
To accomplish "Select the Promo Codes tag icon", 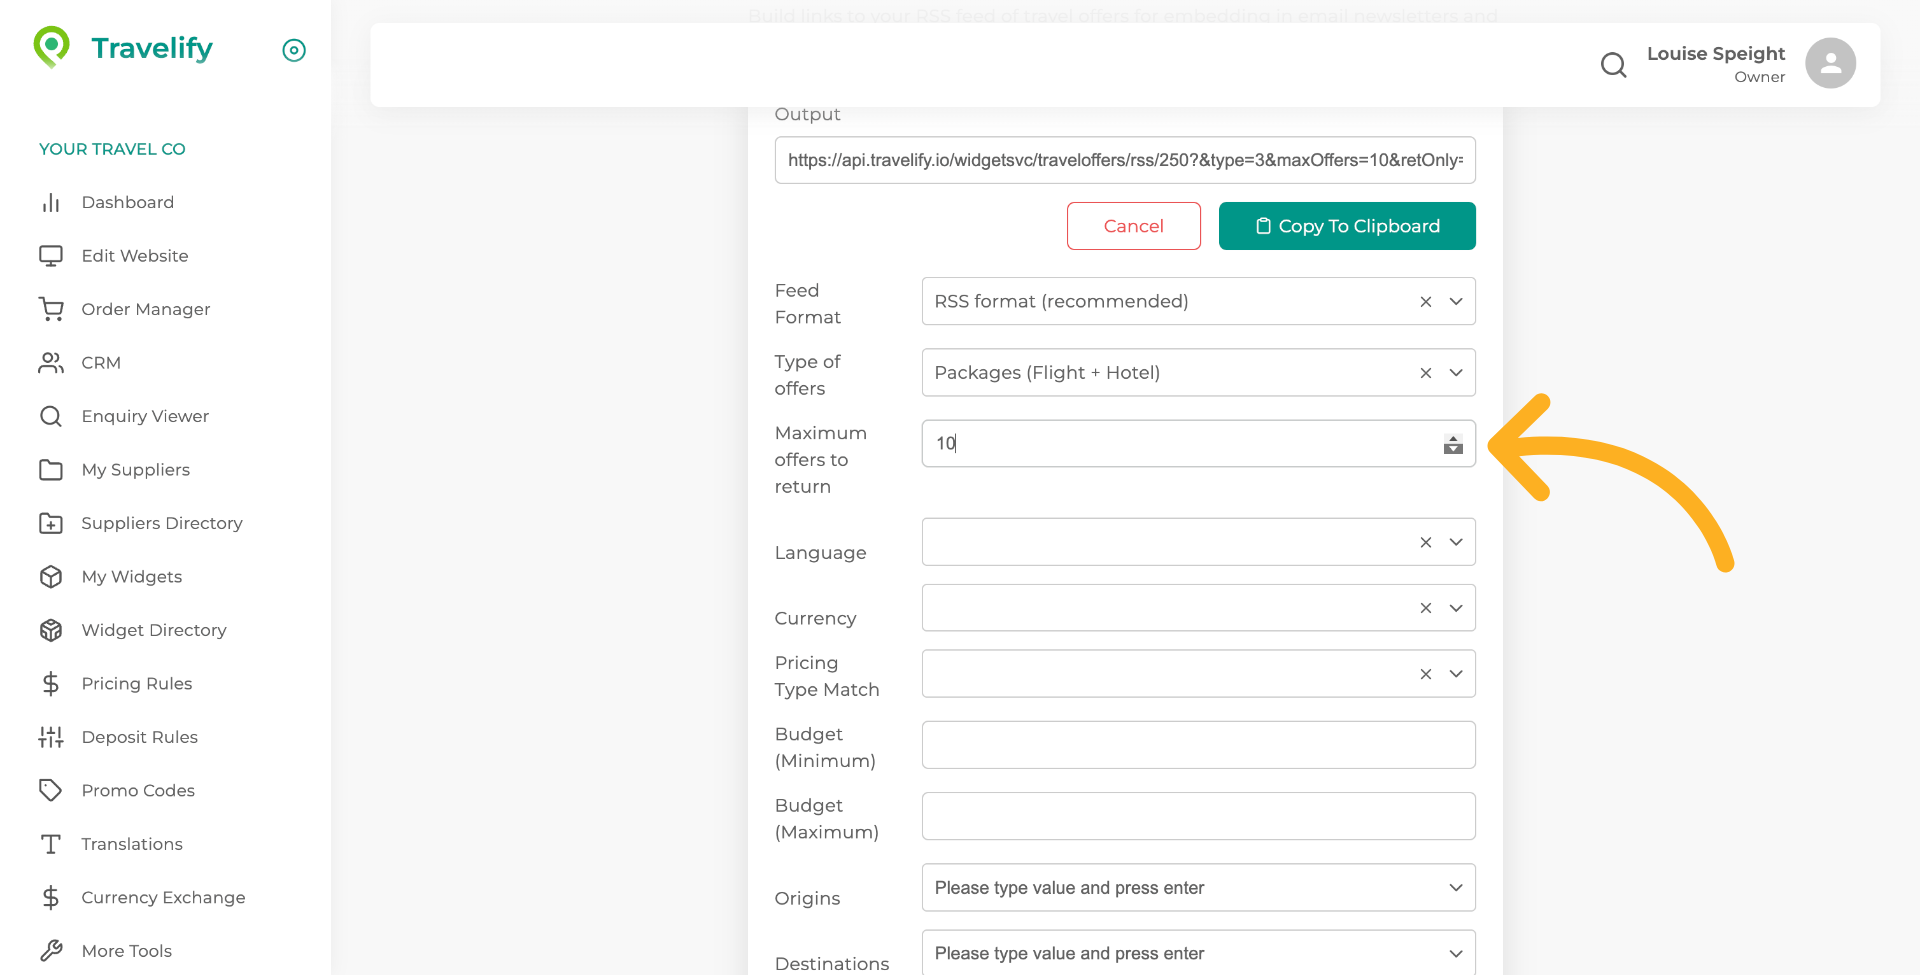I will (x=51, y=790).
